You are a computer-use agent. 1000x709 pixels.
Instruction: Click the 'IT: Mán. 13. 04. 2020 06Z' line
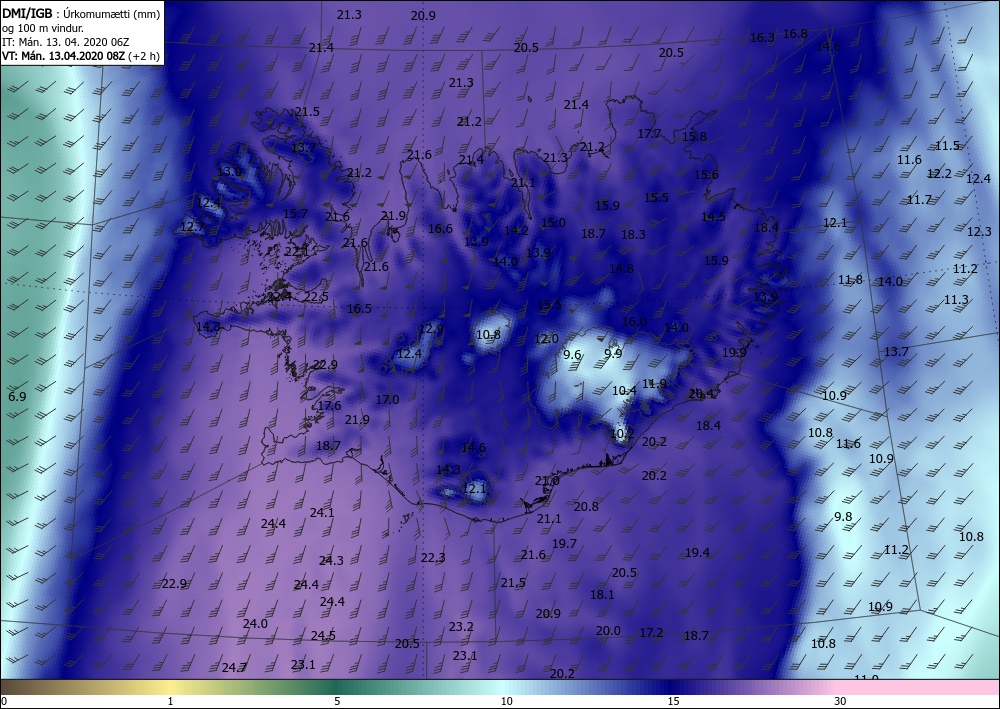point(66,42)
